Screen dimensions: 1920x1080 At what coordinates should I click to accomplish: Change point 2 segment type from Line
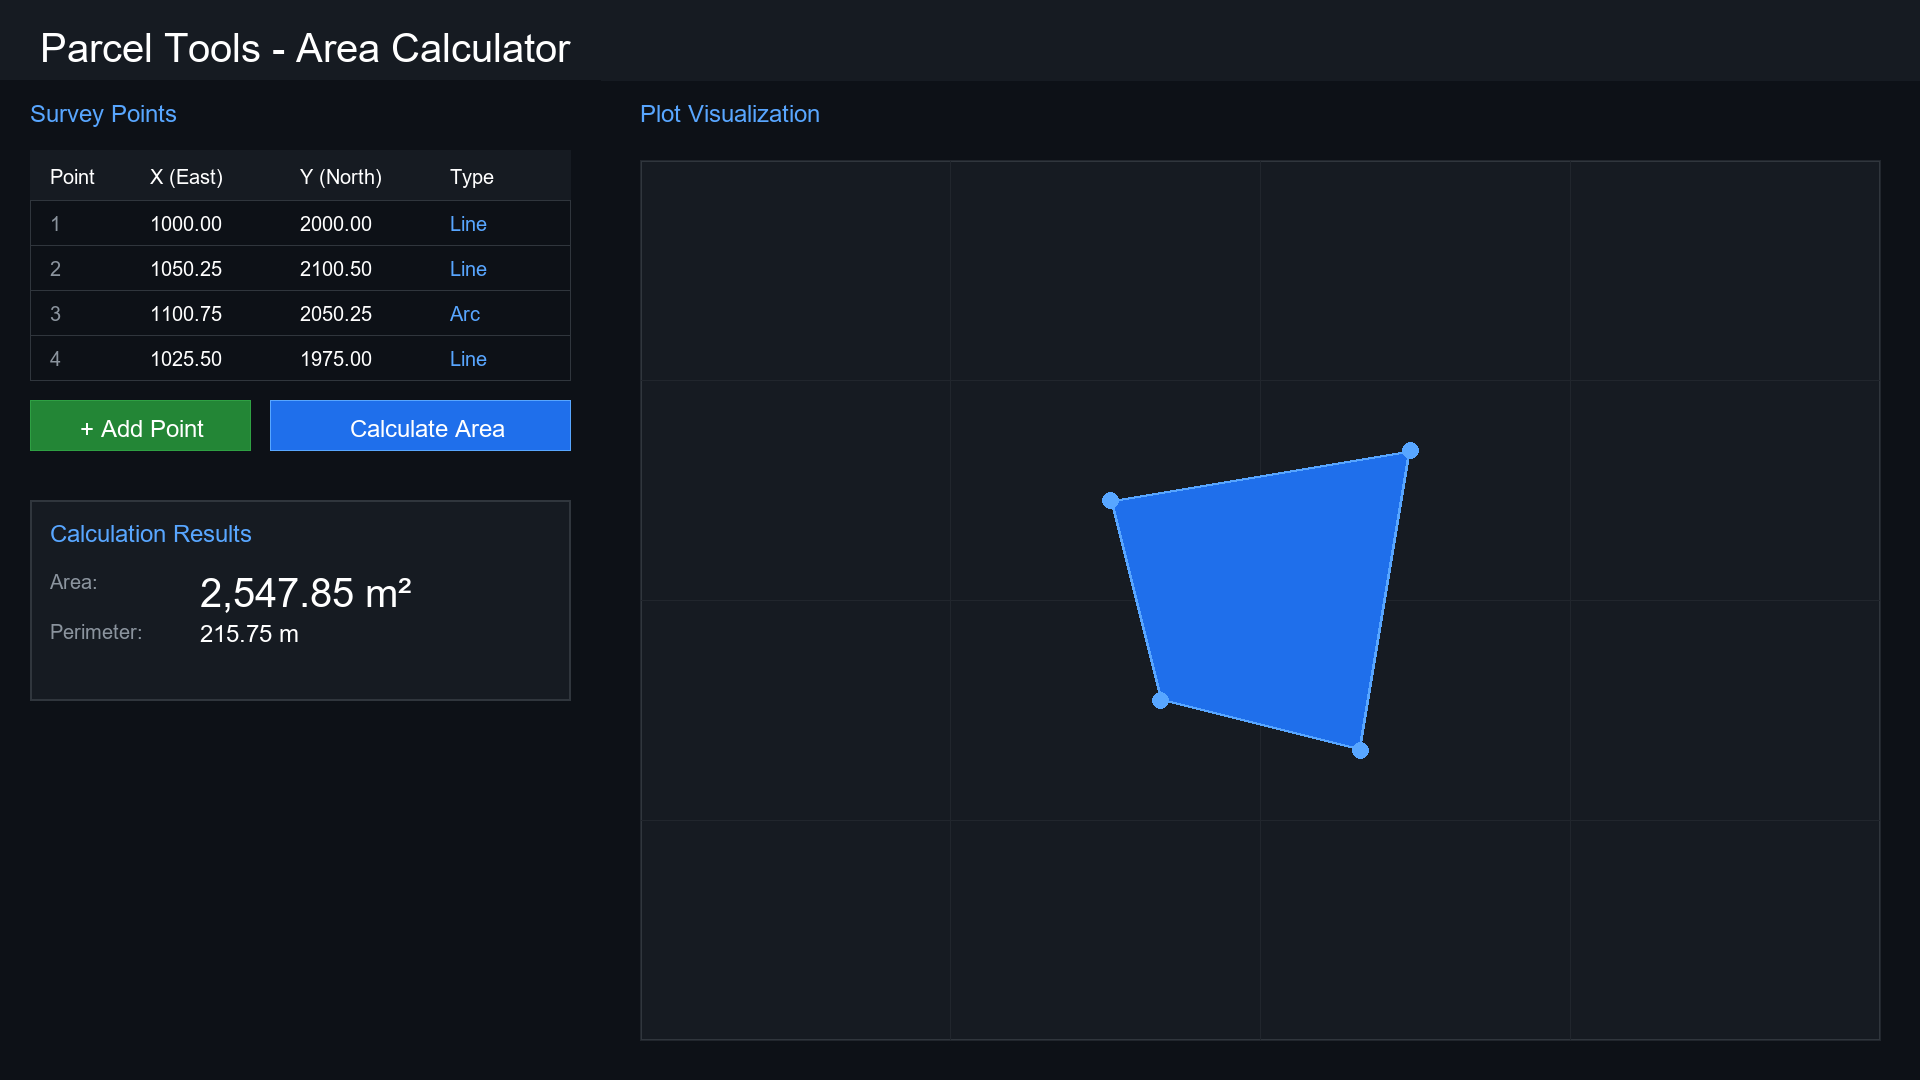[x=467, y=268]
